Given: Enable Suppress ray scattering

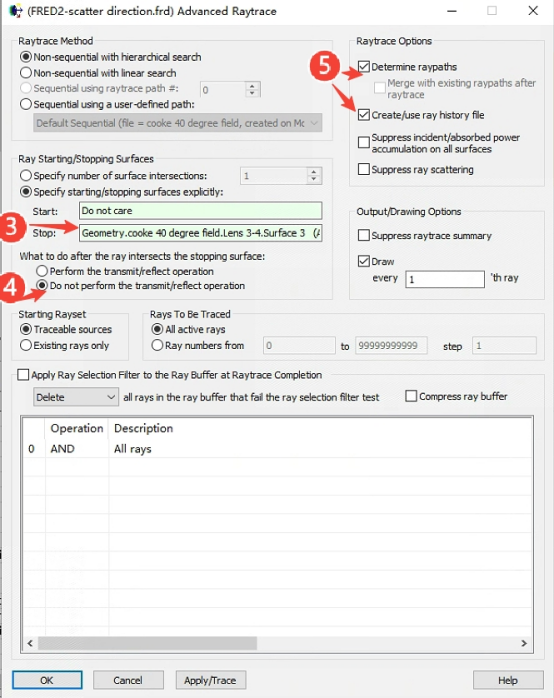Looking at the screenshot, I should click(x=364, y=169).
